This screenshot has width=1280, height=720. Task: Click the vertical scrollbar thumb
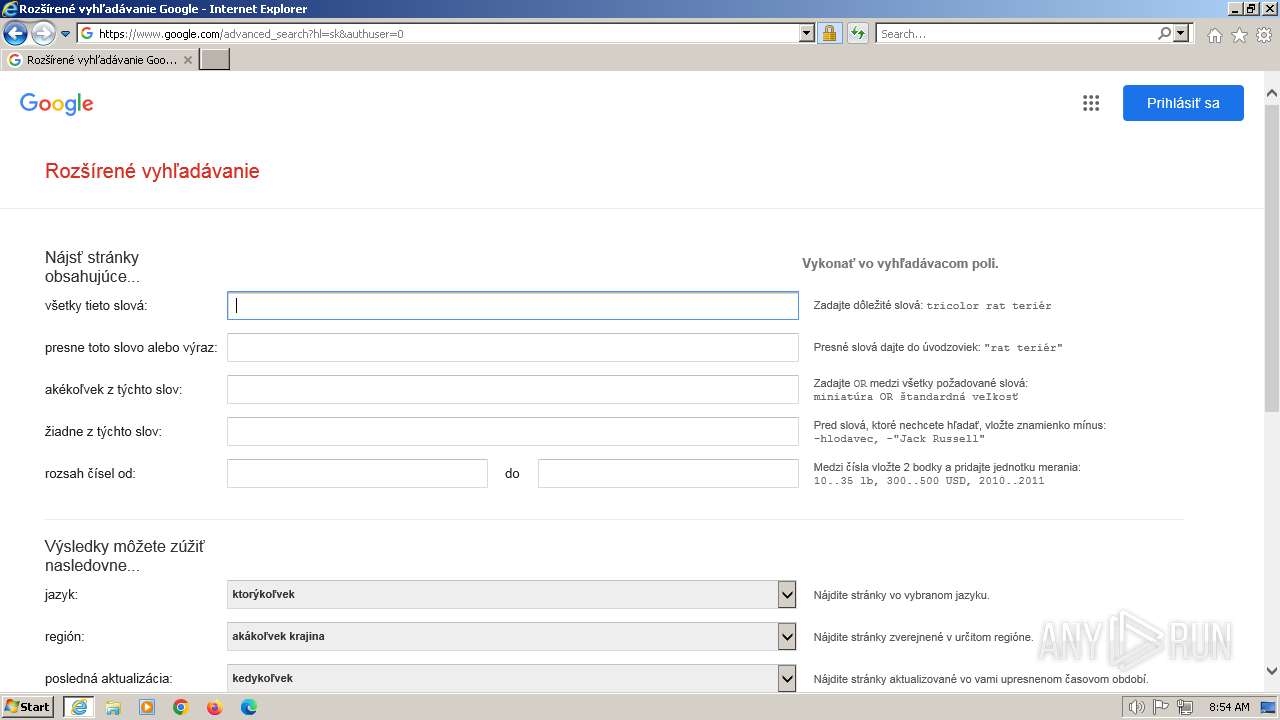click(x=1272, y=258)
